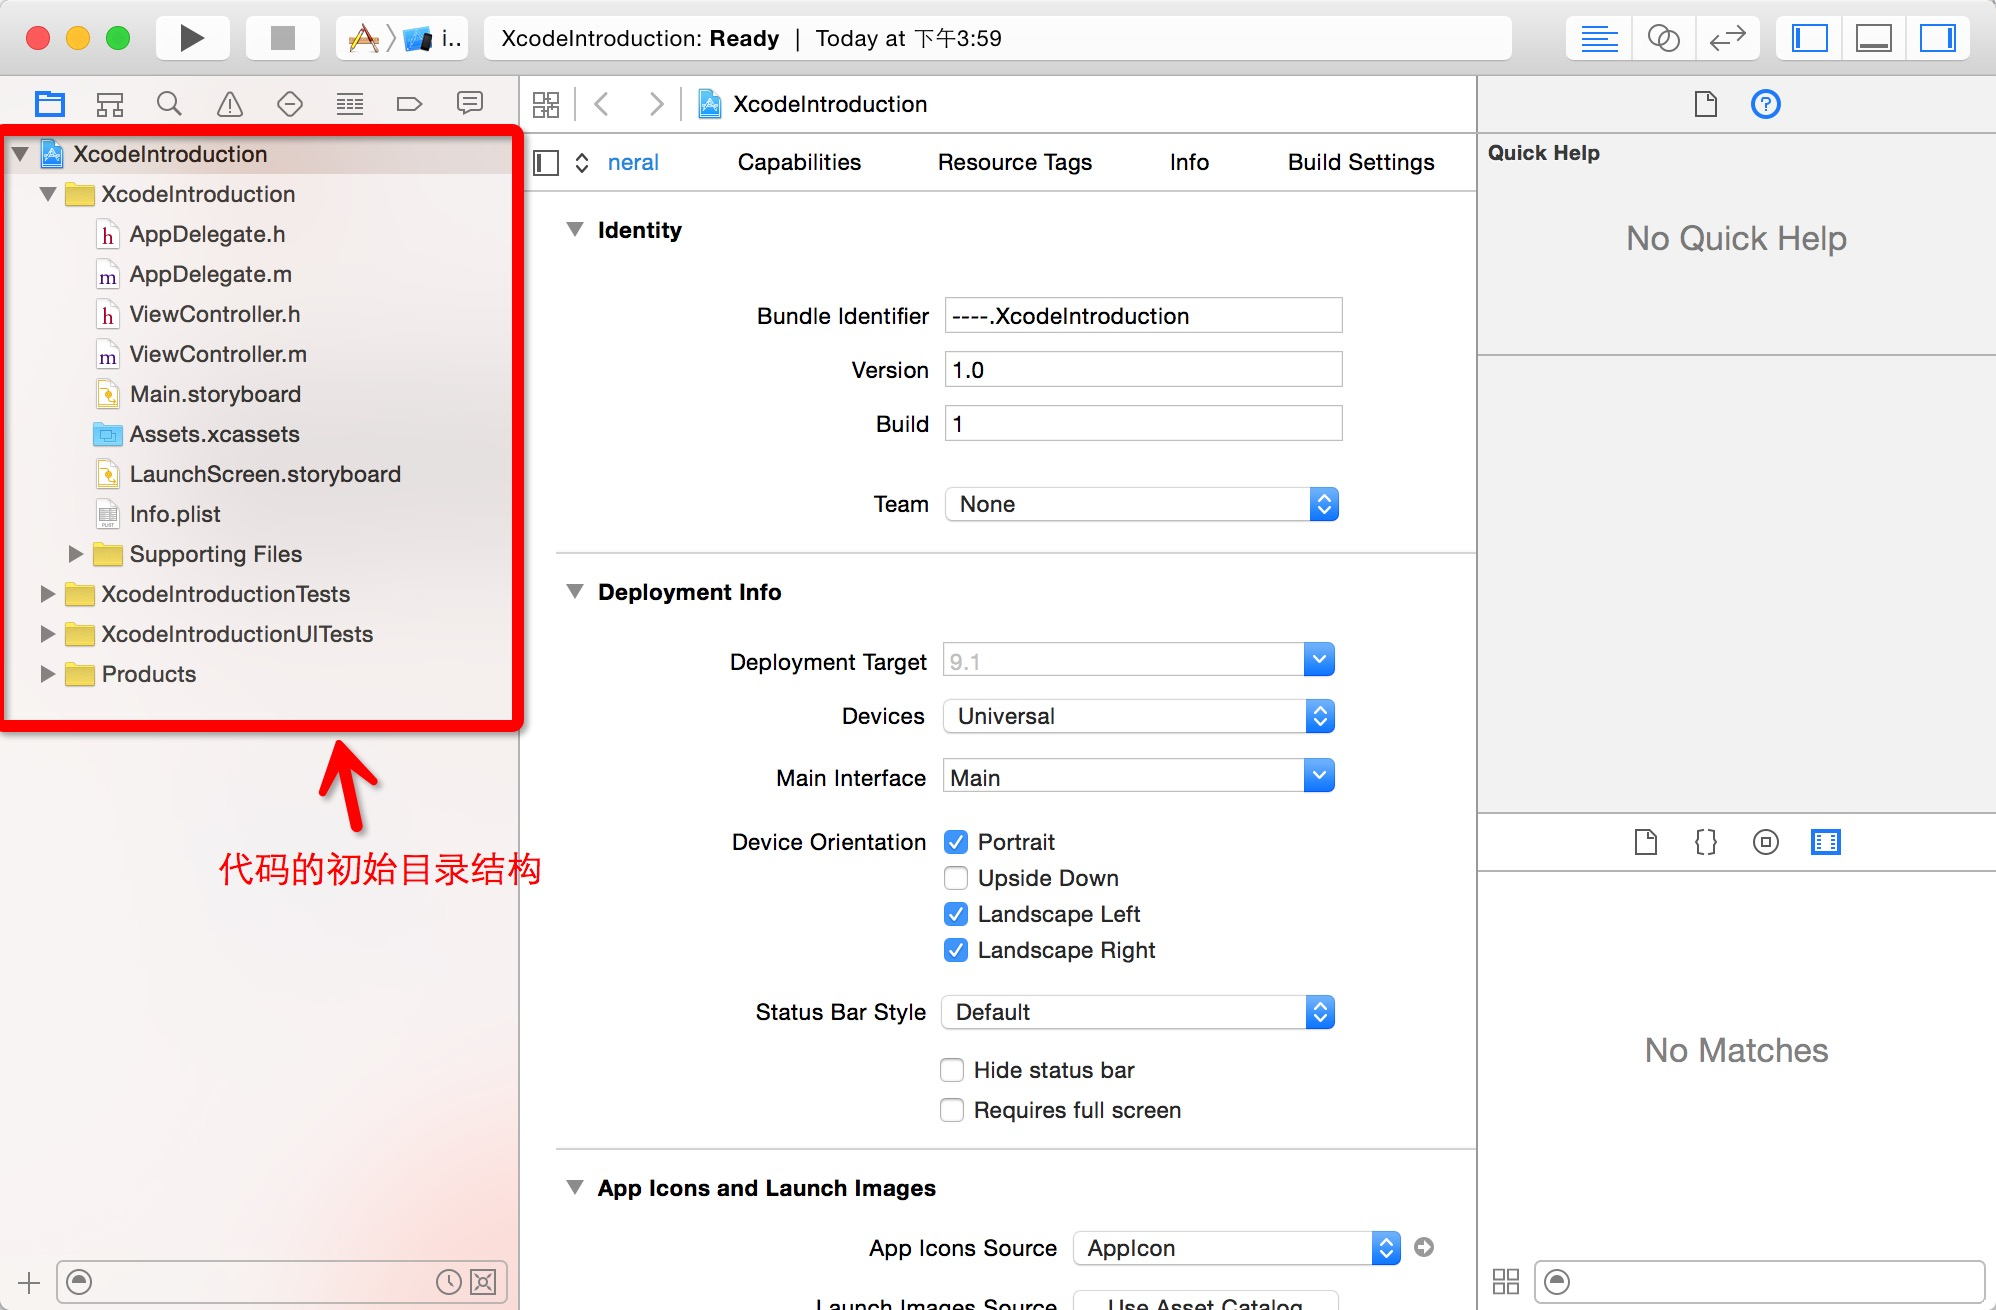The image size is (1996, 1310).
Task: Show the Version editor
Action: (x=1727, y=38)
